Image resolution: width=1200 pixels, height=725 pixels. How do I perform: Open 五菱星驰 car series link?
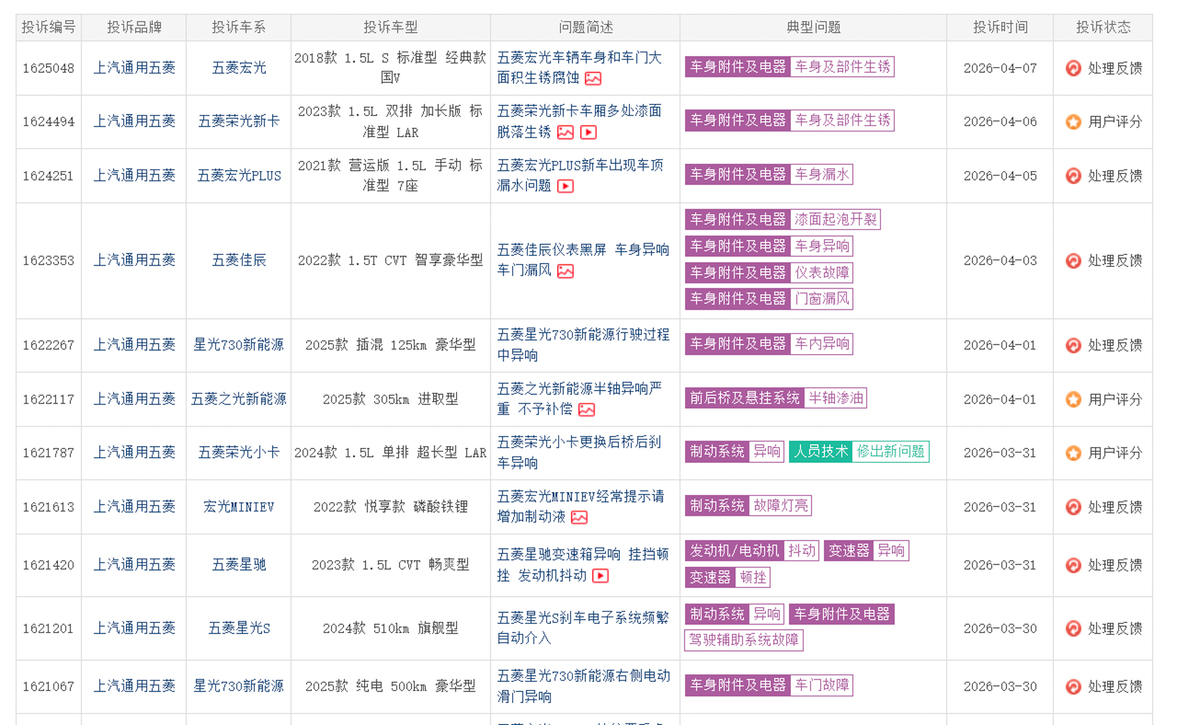coord(239,565)
